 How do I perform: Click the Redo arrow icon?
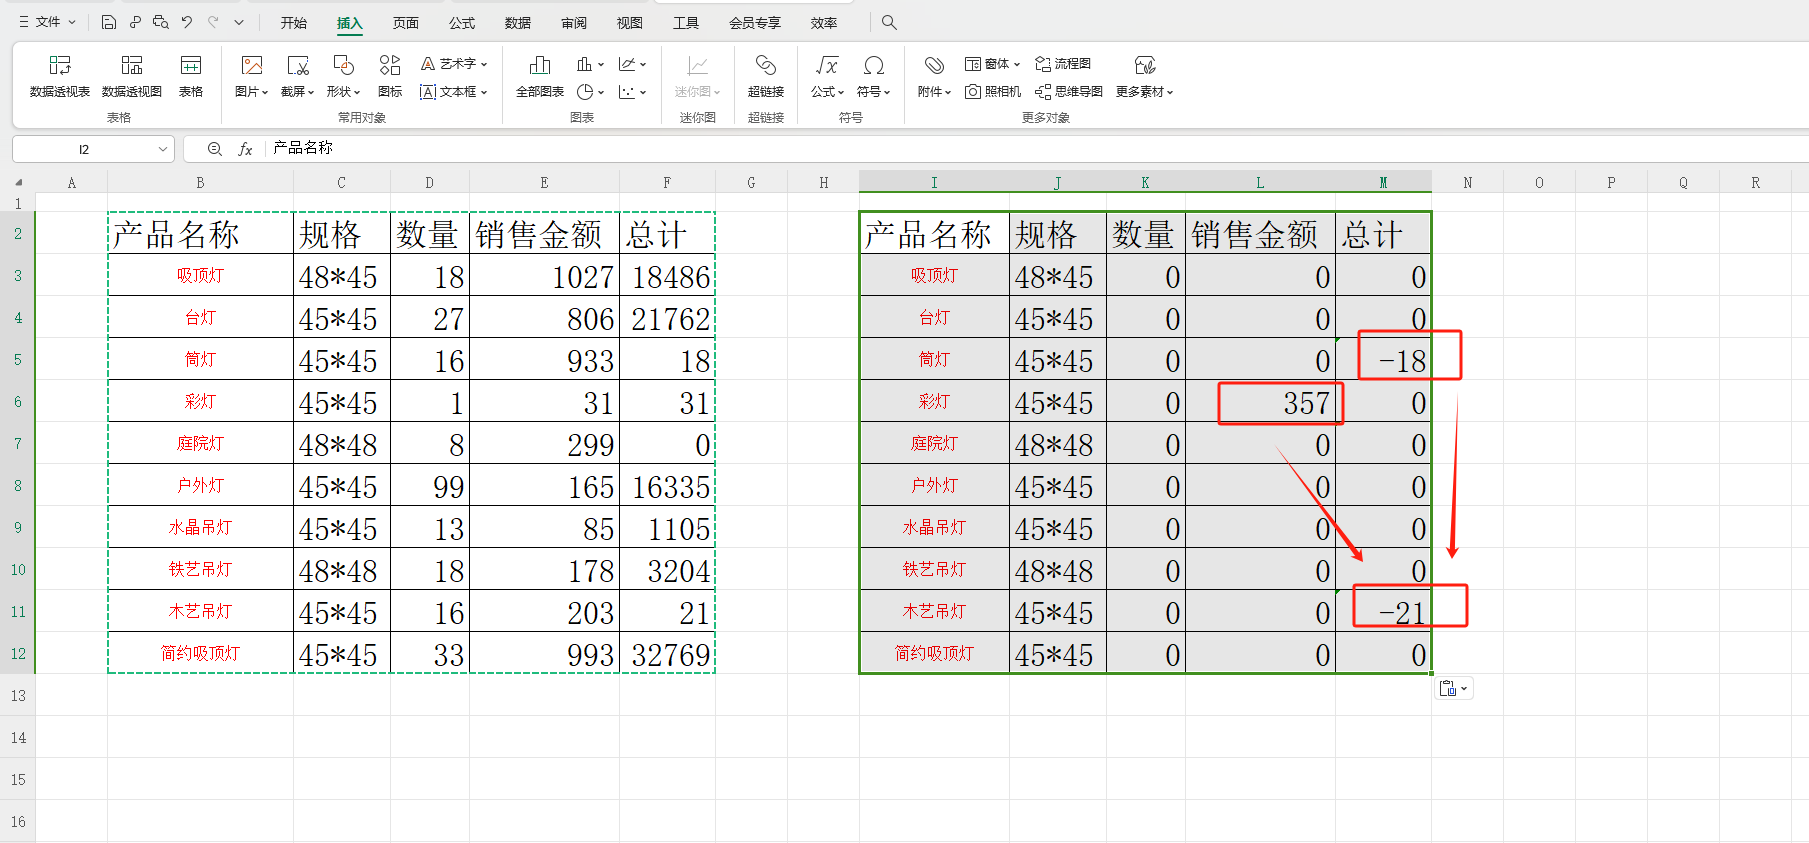coord(213,22)
